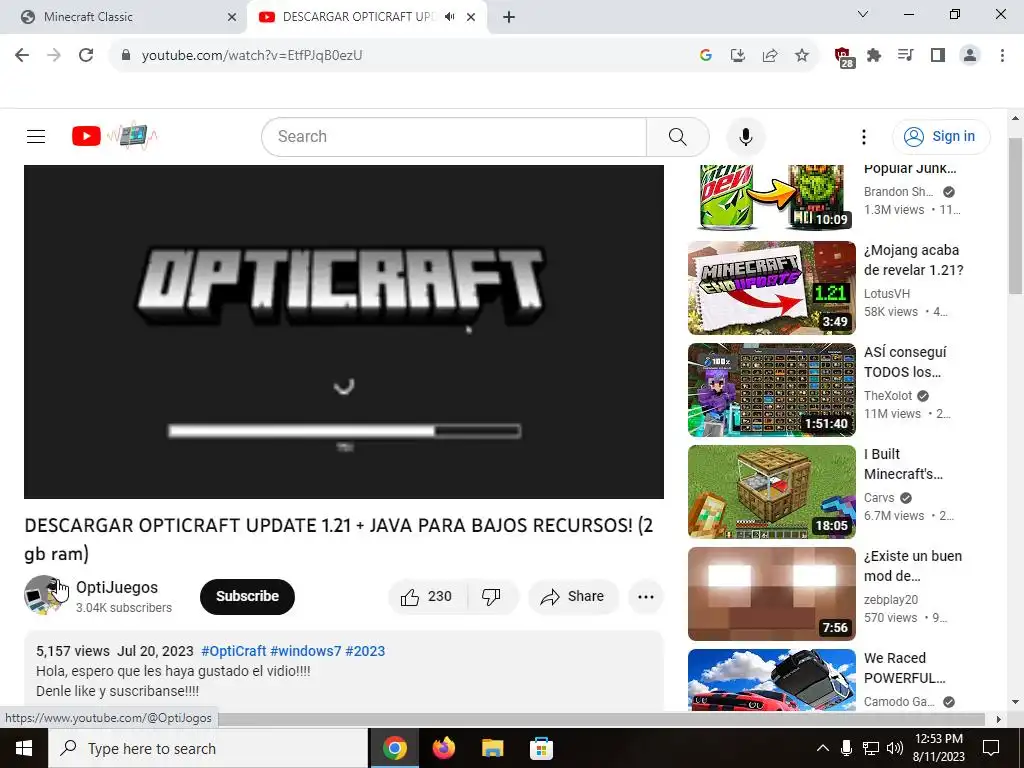Switch to the Minecraft Classic tab

124,17
